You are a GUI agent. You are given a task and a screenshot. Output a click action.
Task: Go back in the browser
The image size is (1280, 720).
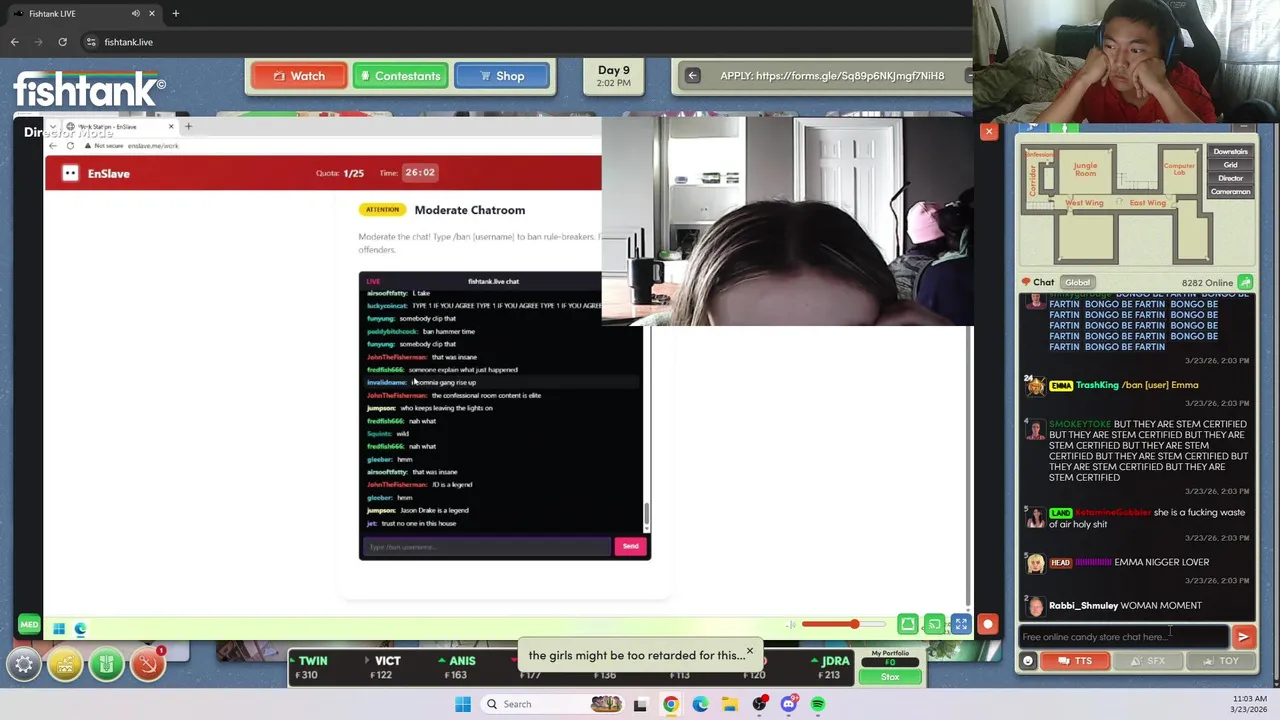14,42
